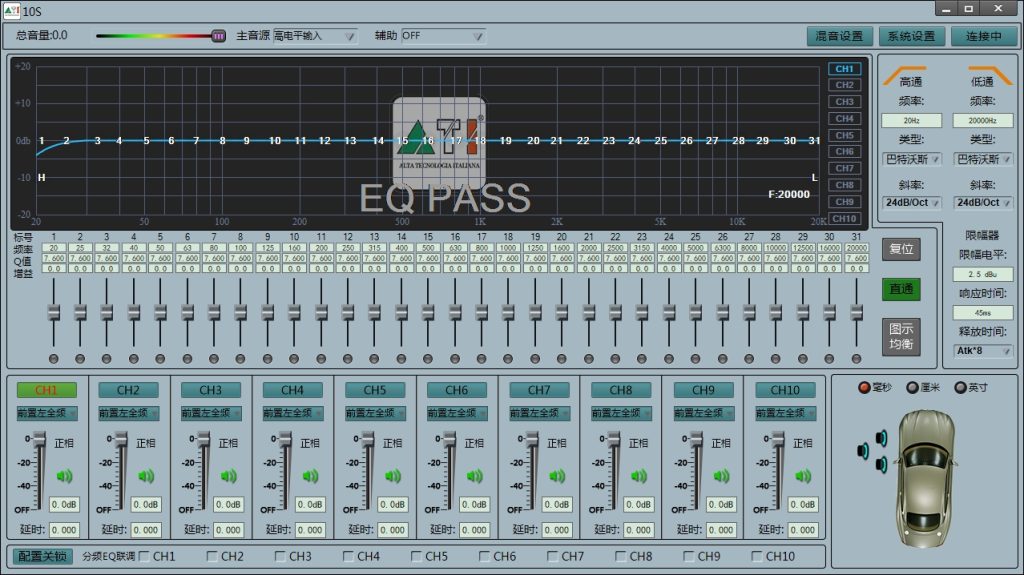Open 混音设置 mixer settings
The height and width of the screenshot is (575, 1024).
pos(839,36)
